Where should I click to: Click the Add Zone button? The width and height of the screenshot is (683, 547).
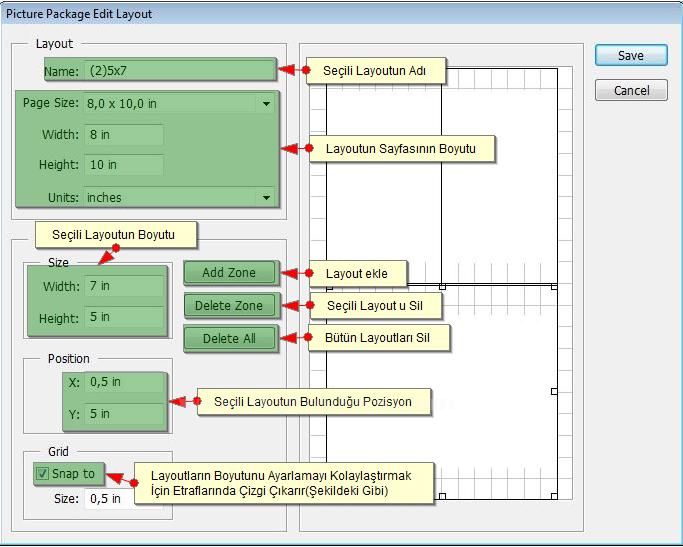click(x=229, y=273)
